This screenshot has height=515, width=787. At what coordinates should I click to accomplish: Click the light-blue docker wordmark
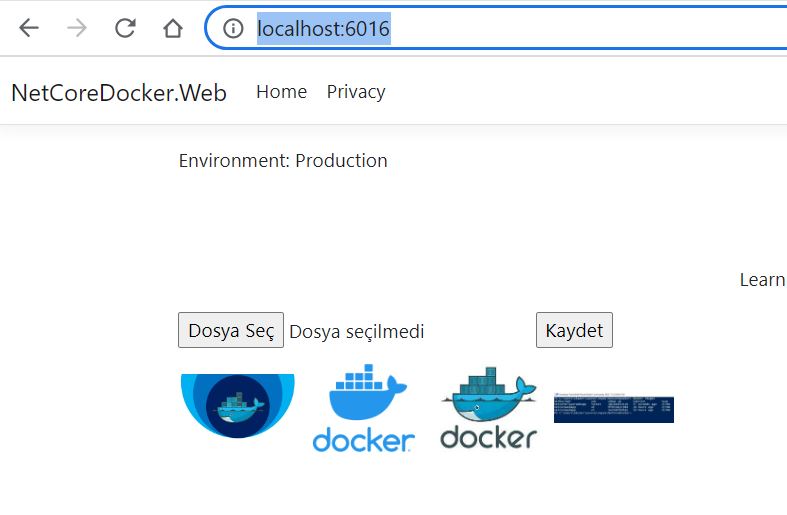coord(363,440)
